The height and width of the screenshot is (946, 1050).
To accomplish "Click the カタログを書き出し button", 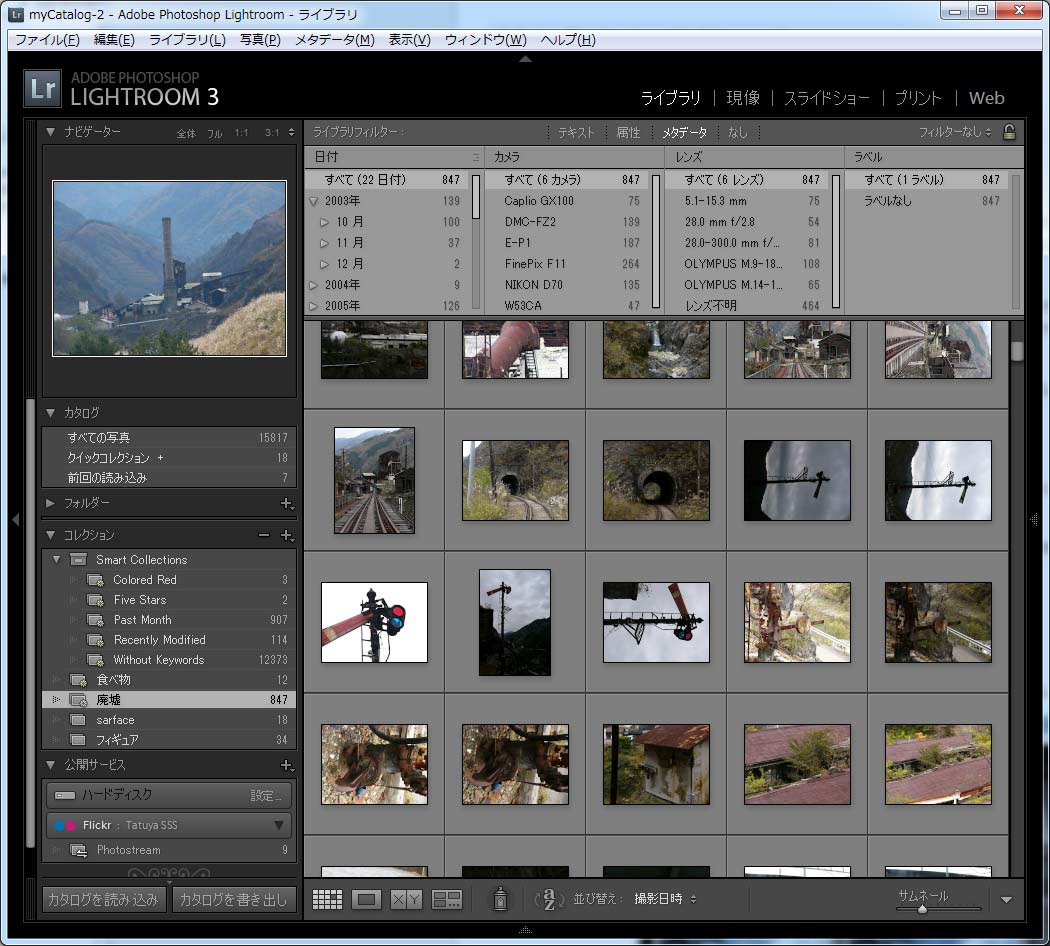I will pos(234,900).
